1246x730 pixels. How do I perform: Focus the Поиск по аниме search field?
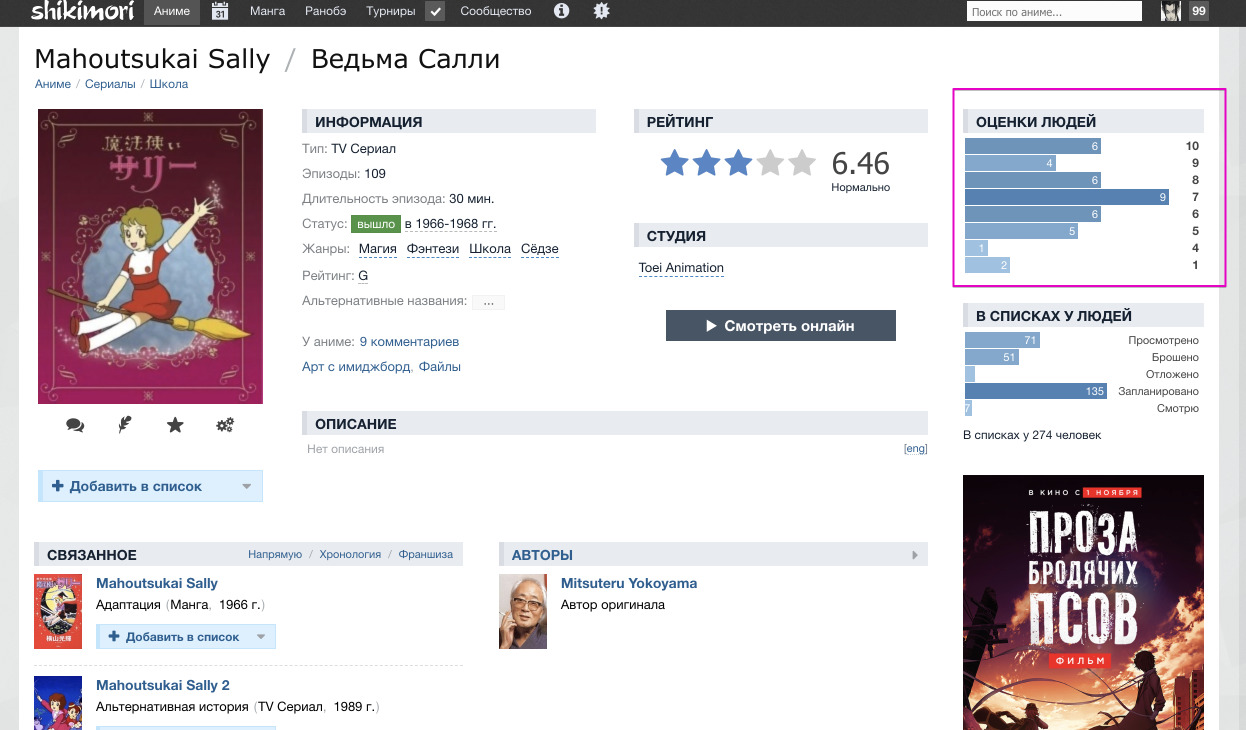pyautogui.click(x=1053, y=12)
